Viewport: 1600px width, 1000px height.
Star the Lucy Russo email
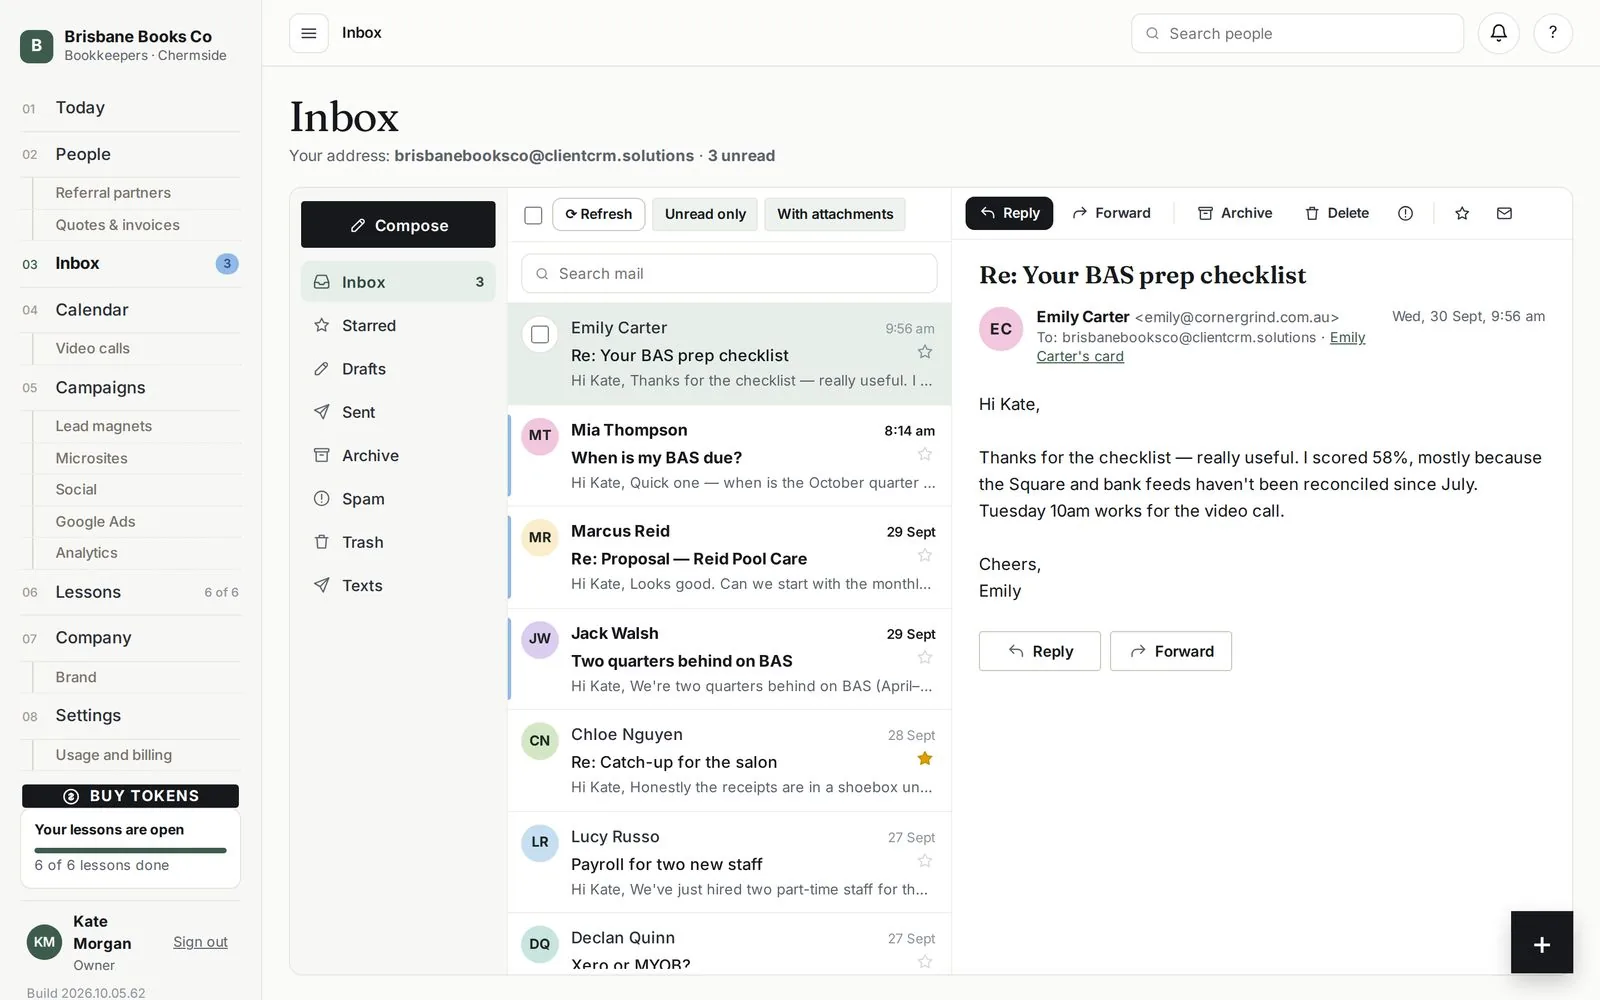point(925,860)
